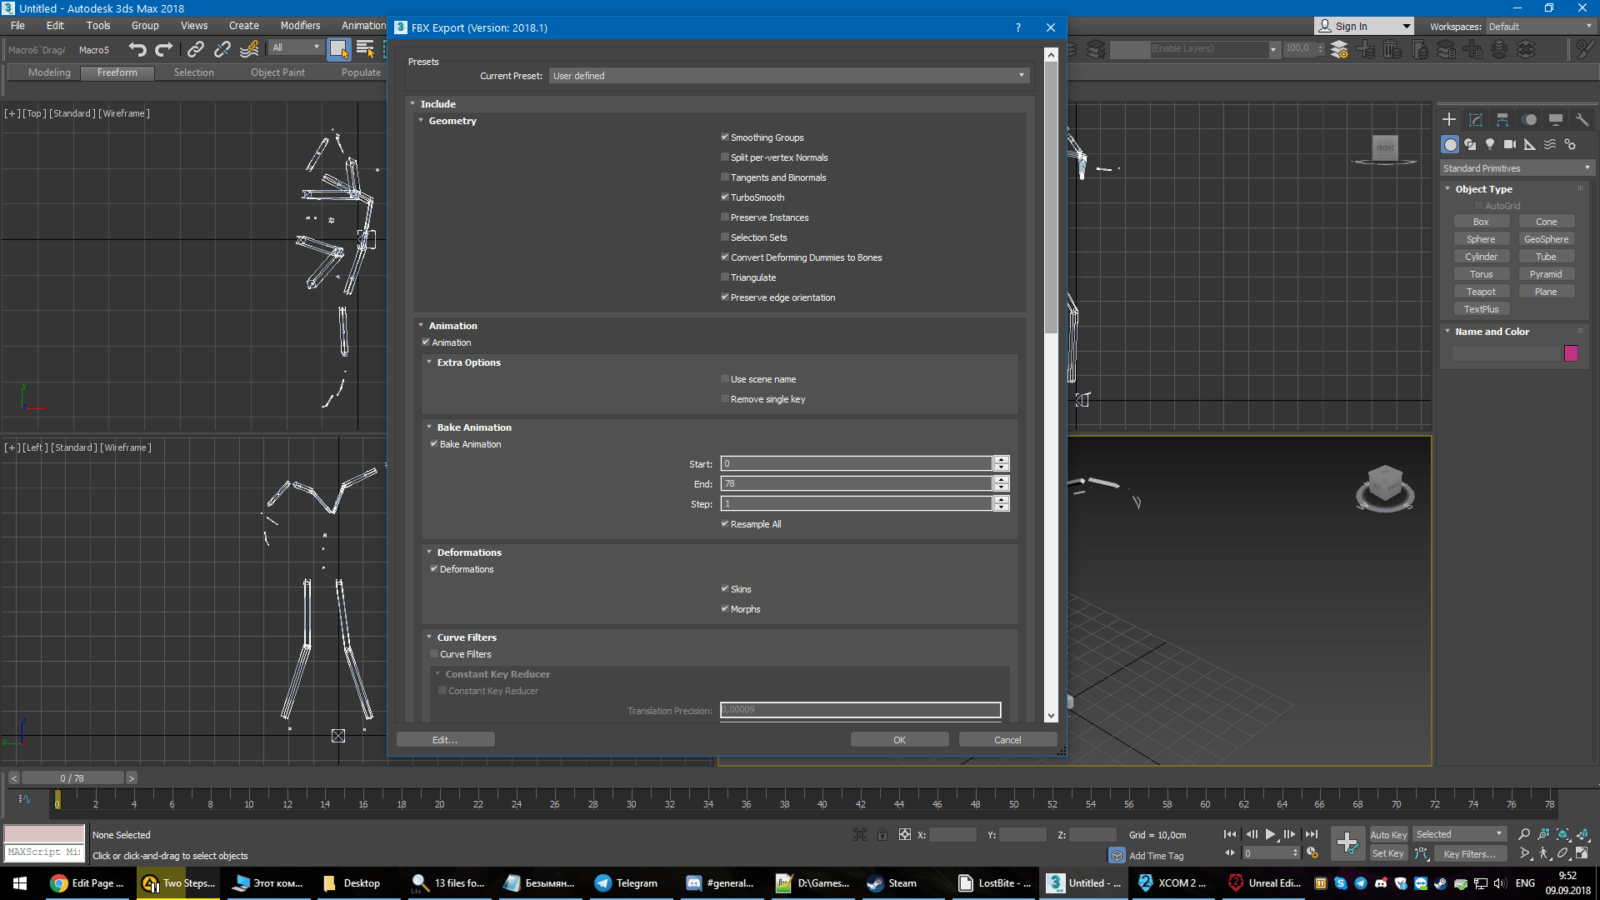Select the Cameras category icon

[x=1510, y=144]
